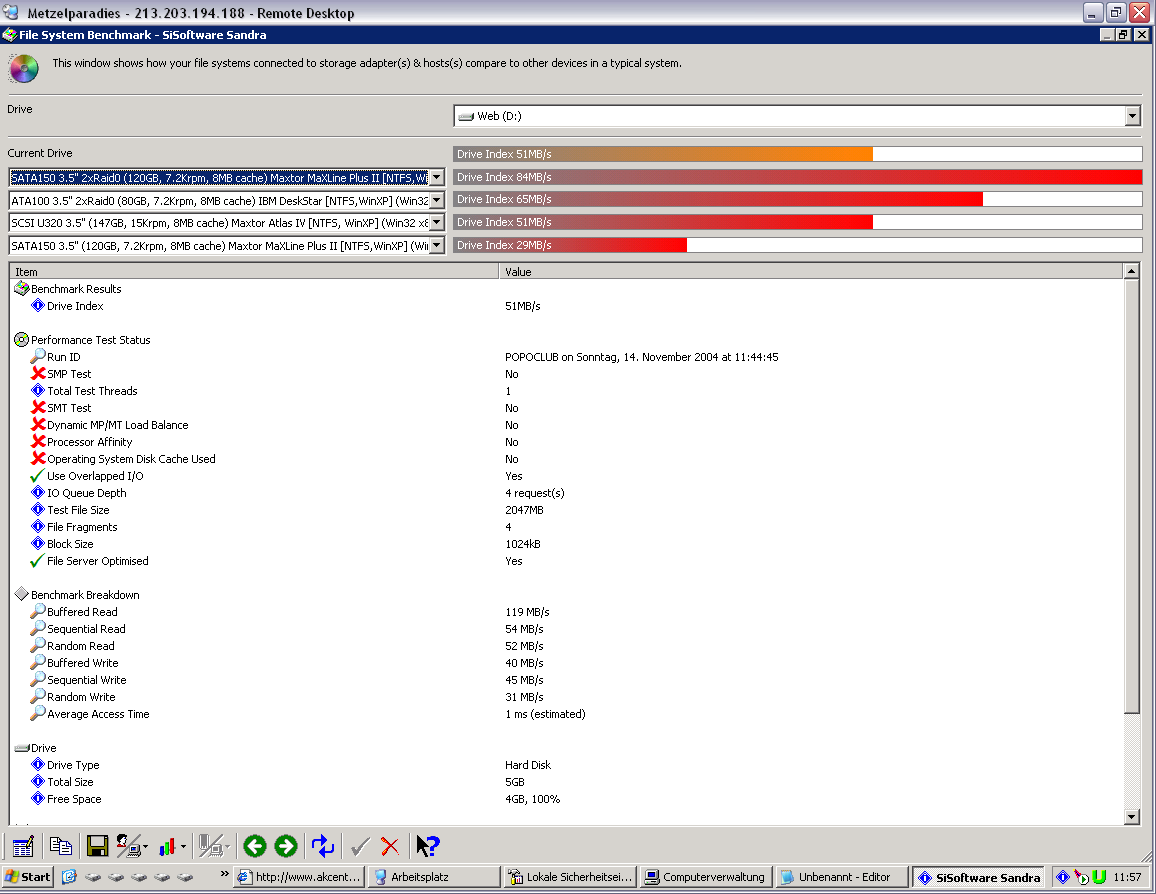Click the Item column header
Viewport: 1156px width, 894px height.
click(x=254, y=271)
